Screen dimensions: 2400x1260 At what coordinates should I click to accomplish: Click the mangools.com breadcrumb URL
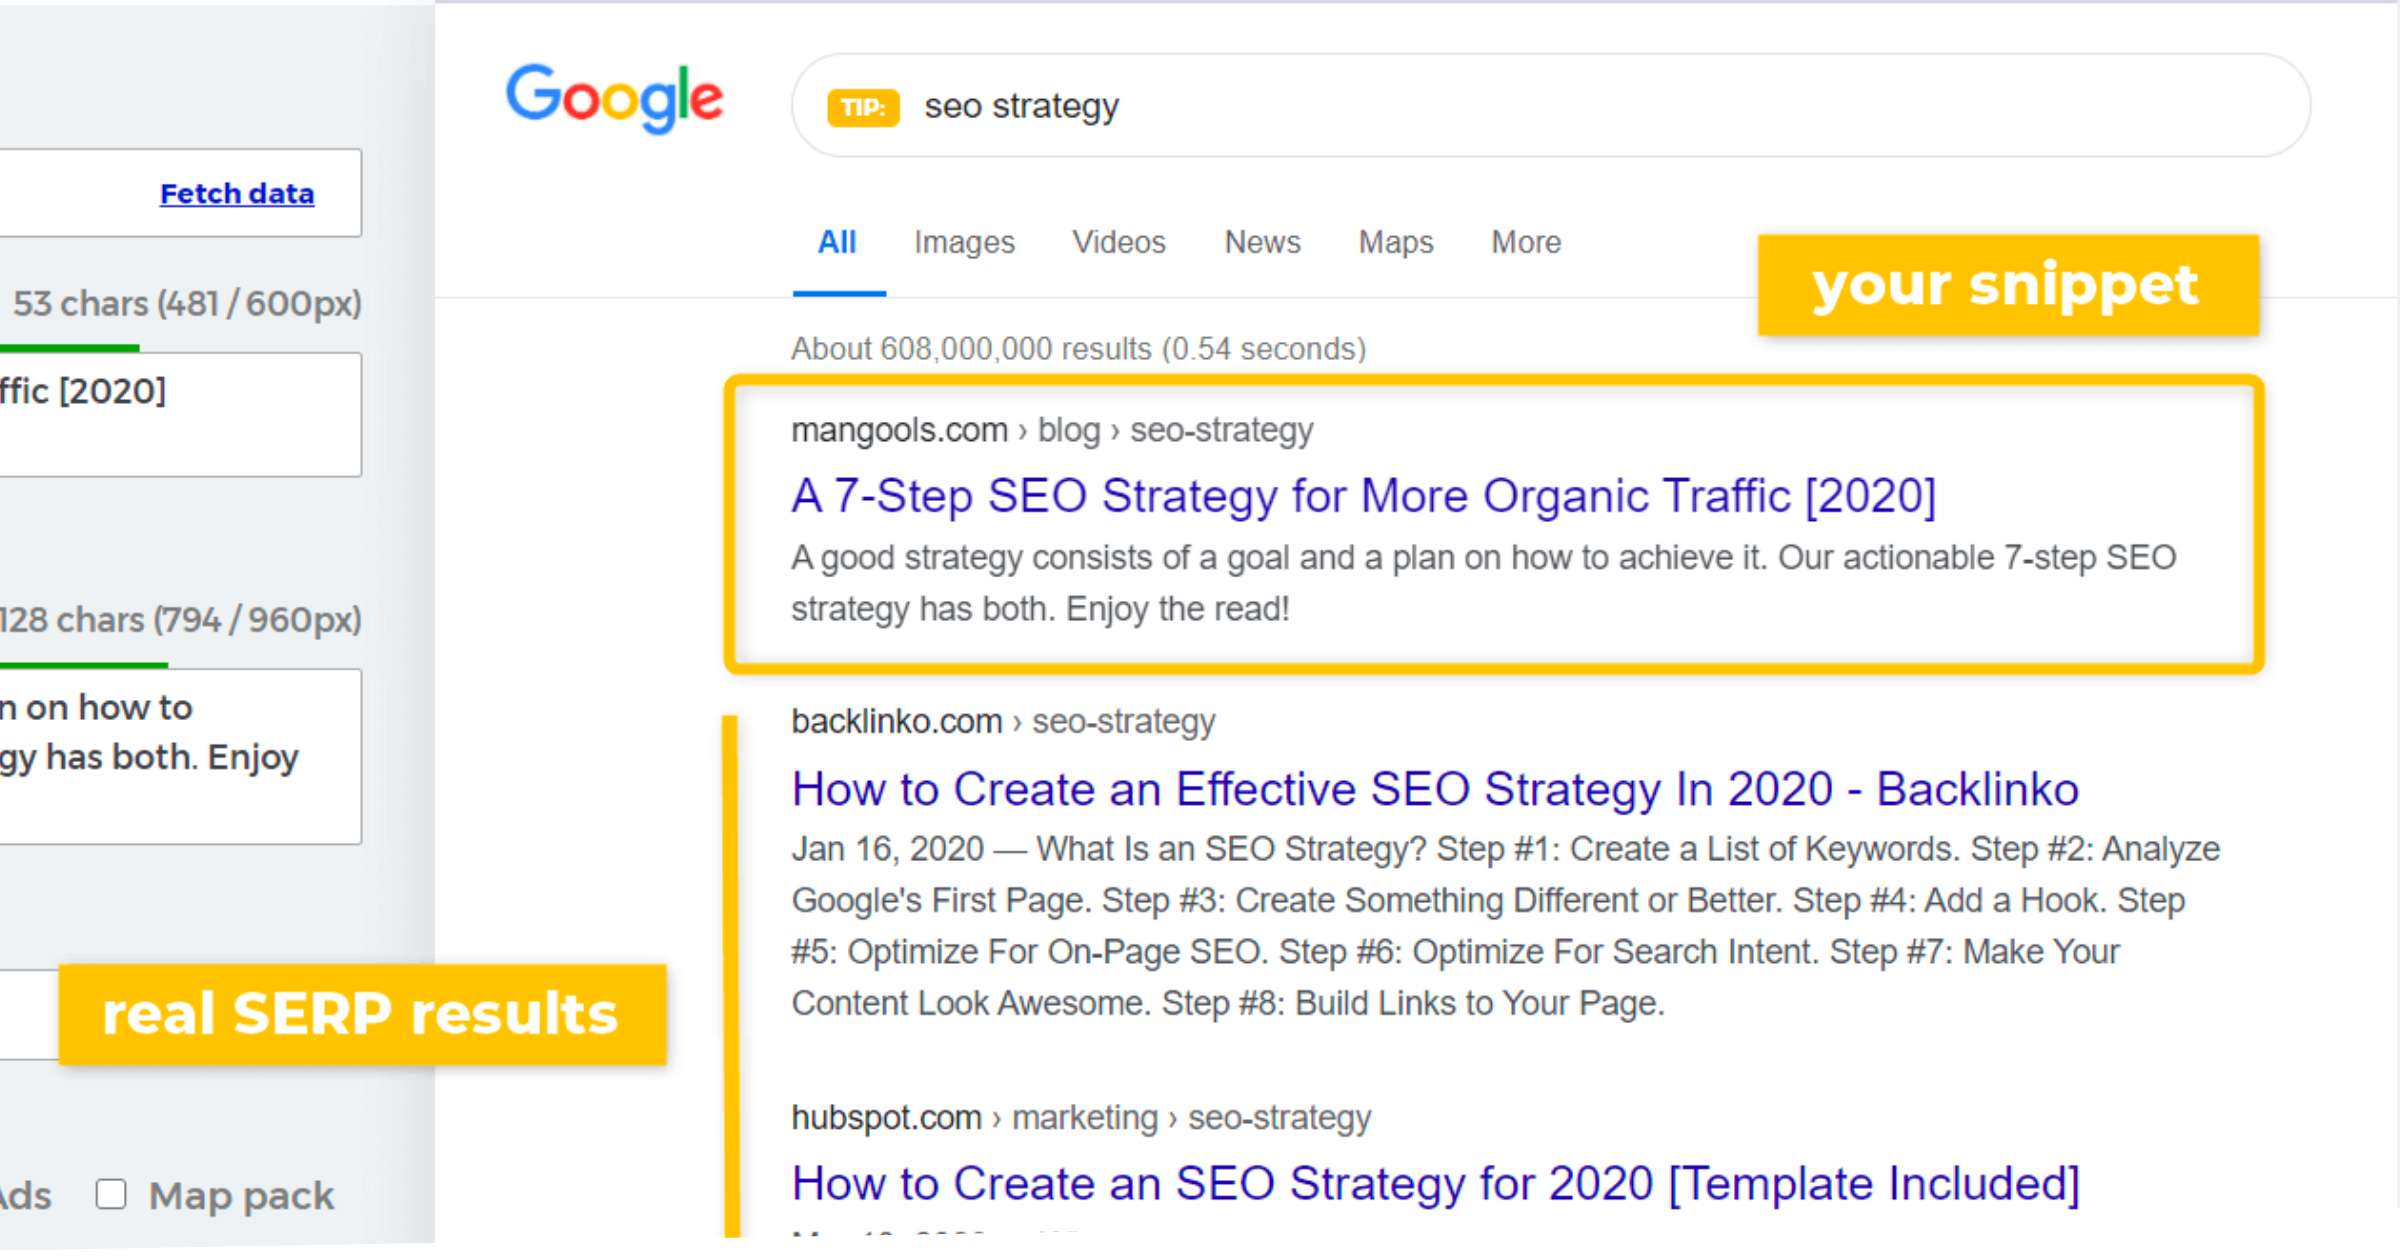click(1052, 430)
